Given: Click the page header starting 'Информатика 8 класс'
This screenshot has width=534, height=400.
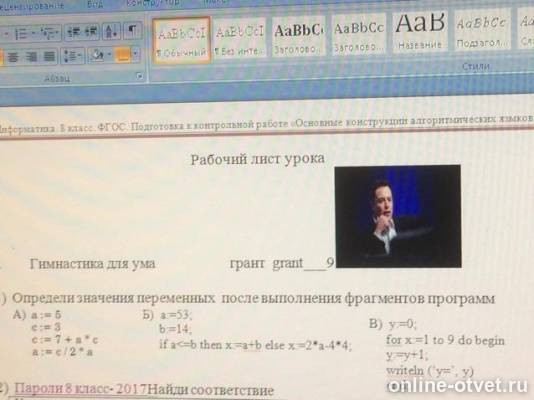Looking at the screenshot, I should click(x=266, y=124).
